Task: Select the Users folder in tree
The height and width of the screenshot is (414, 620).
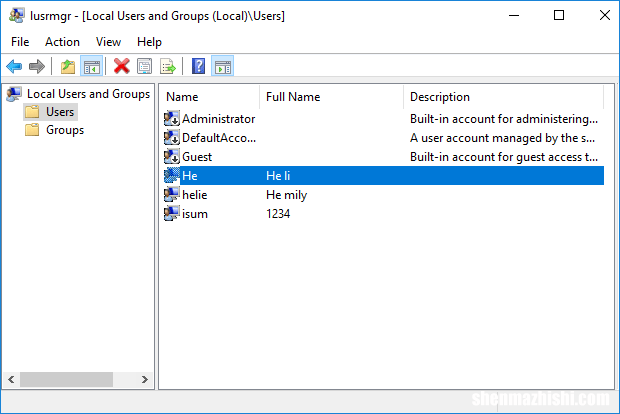Action: (60, 112)
